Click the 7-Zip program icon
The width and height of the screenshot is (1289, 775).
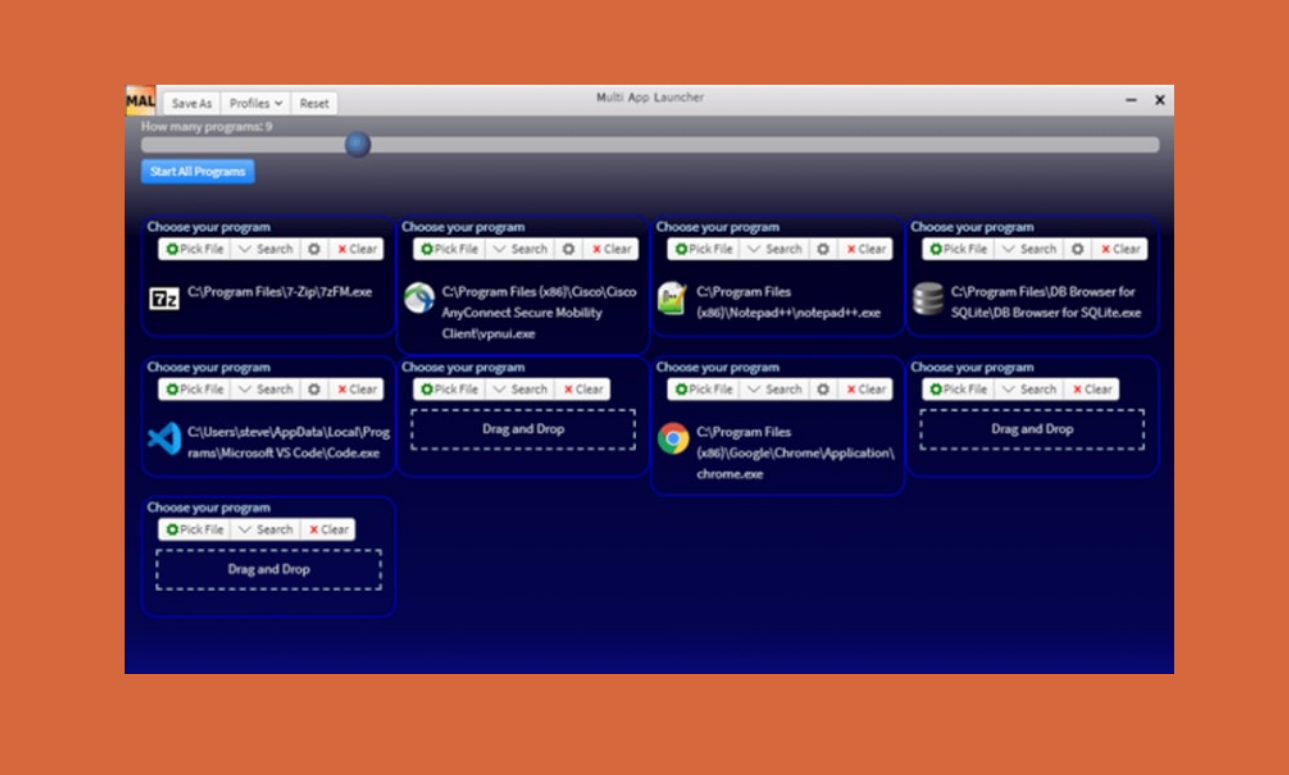pyautogui.click(x=164, y=297)
